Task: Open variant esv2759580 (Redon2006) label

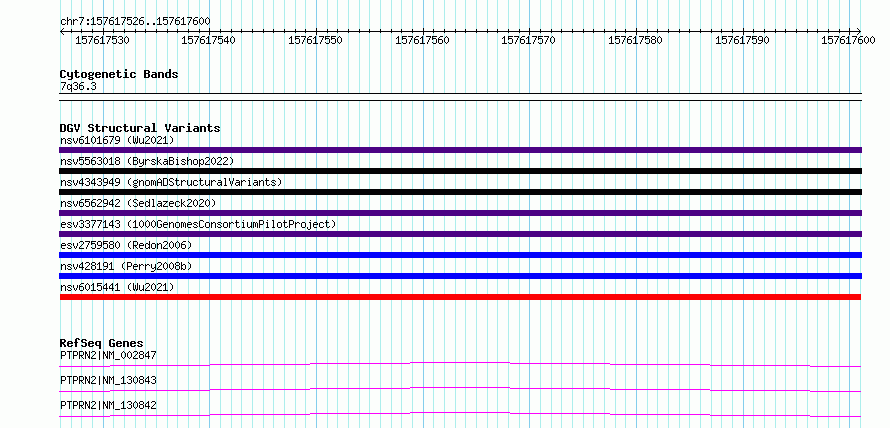Action: tap(126, 245)
